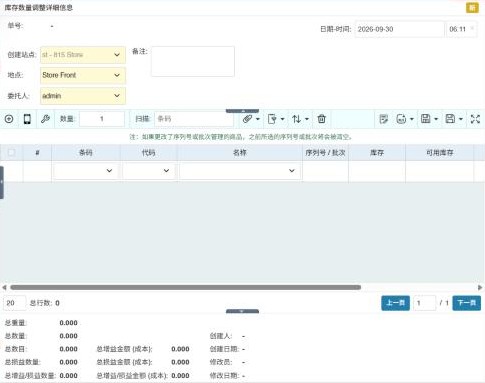Click the trash delete icon
Screen dimensions: 485x383
(321, 119)
